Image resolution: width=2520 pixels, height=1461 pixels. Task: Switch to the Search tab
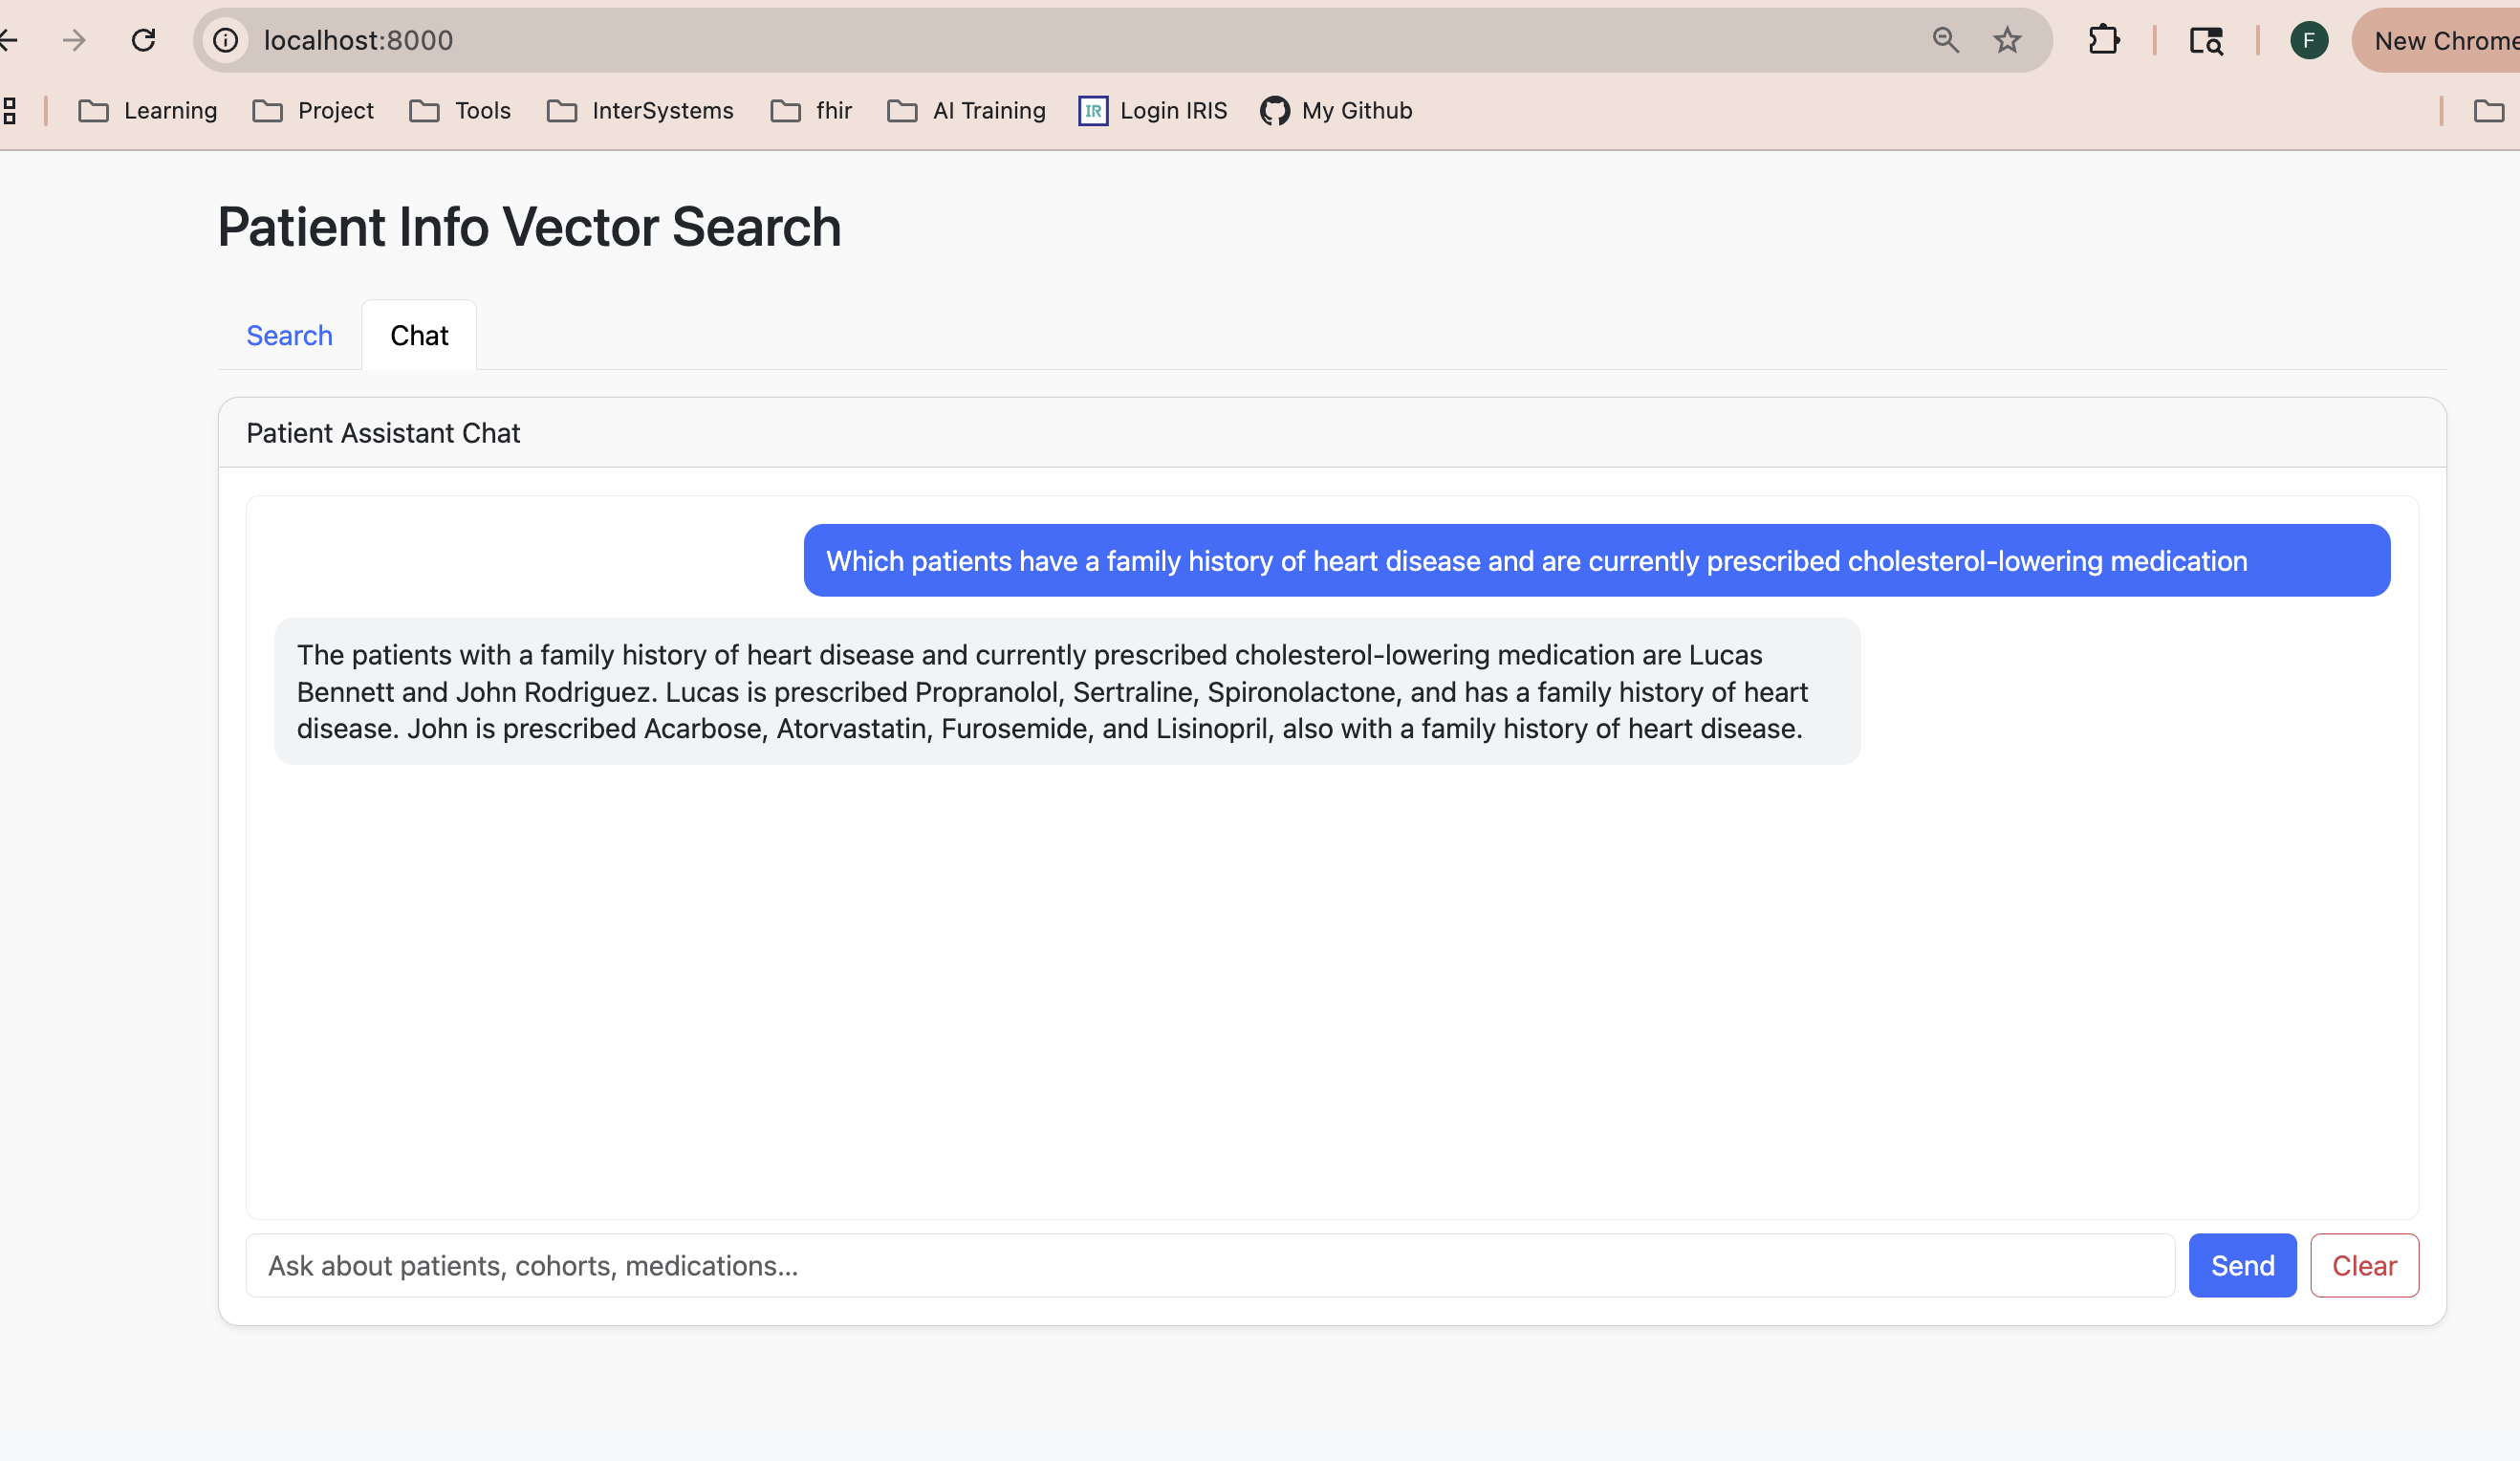pyautogui.click(x=289, y=336)
